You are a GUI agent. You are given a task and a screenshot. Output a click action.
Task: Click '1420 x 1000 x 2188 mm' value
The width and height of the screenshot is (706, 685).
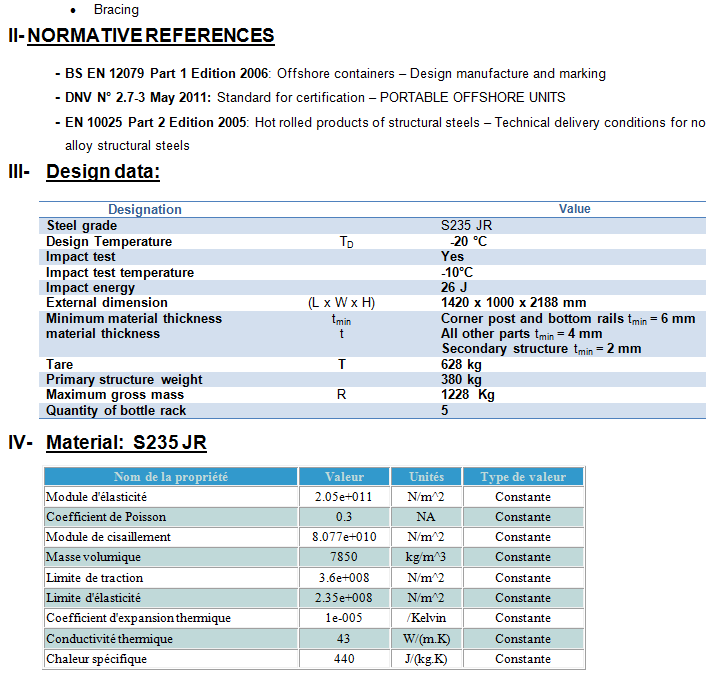click(x=513, y=302)
